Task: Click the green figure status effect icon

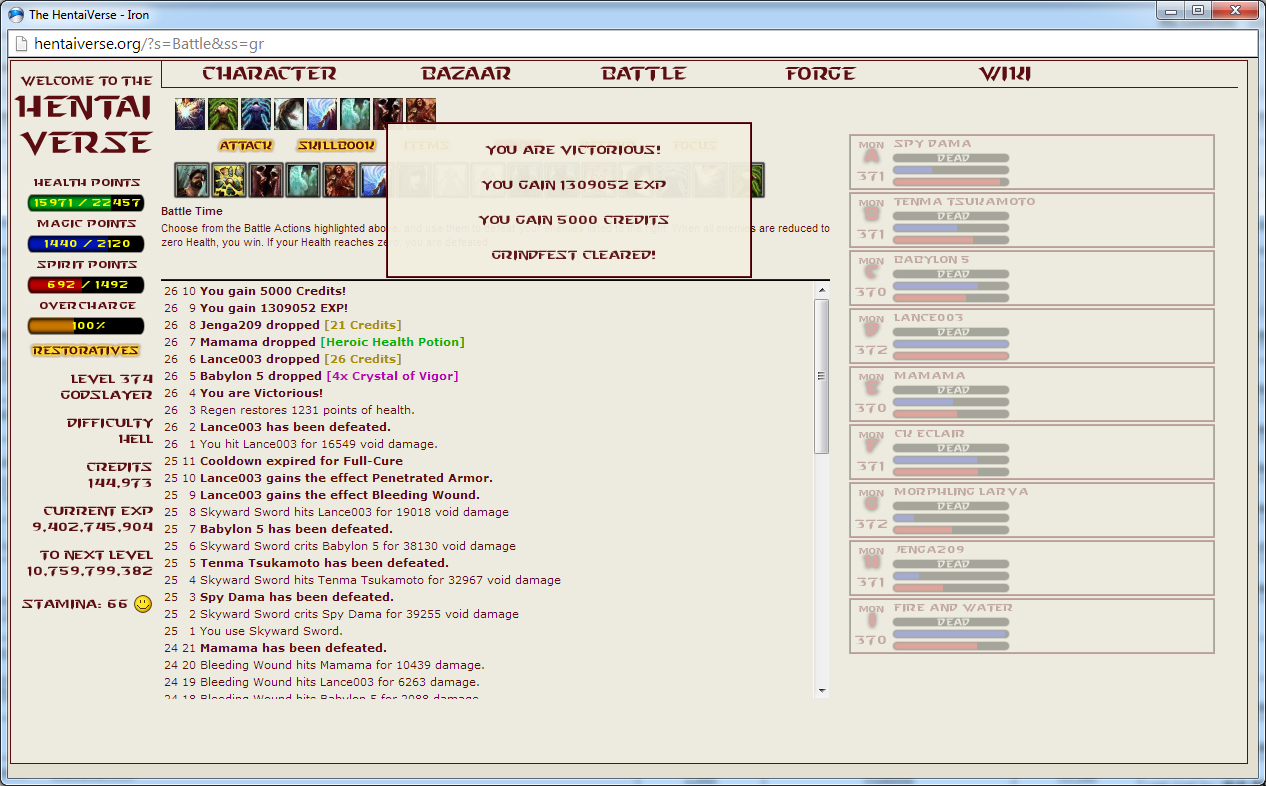Action: (x=223, y=113)
